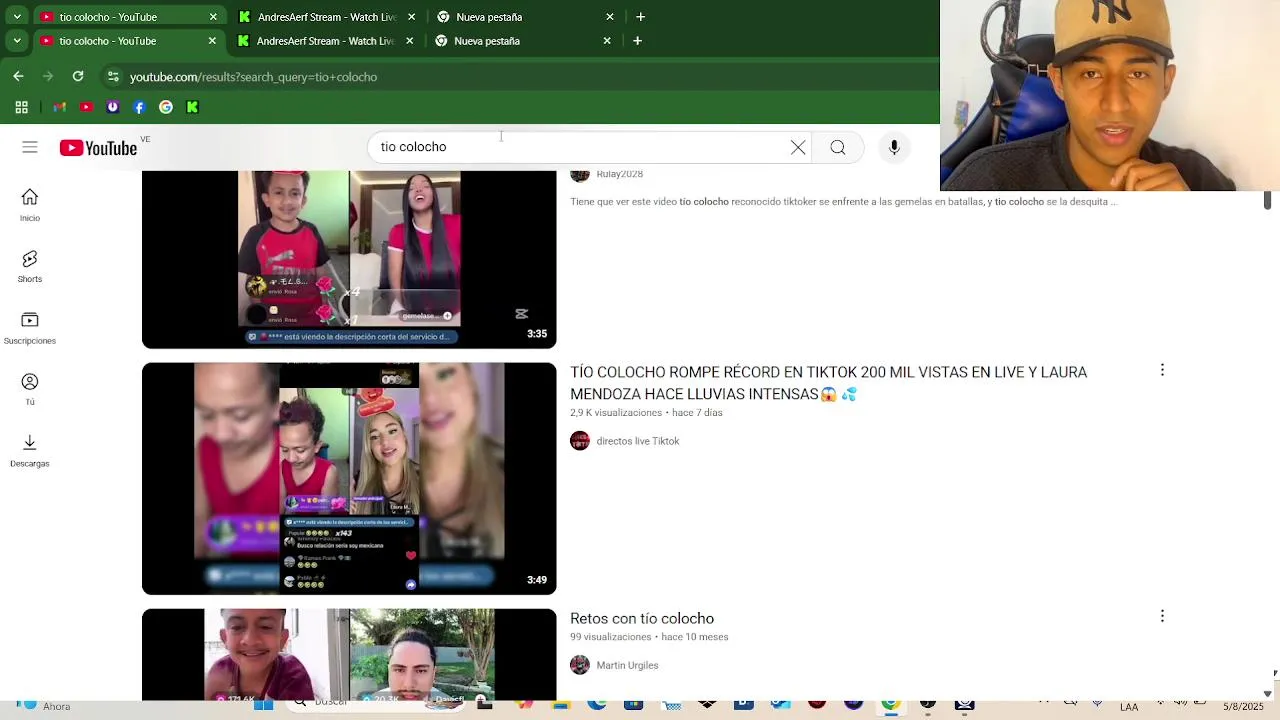The image size is (1280, 720).
Task: Open the YouTube hamburger guide menu
Action: (30, 147)
